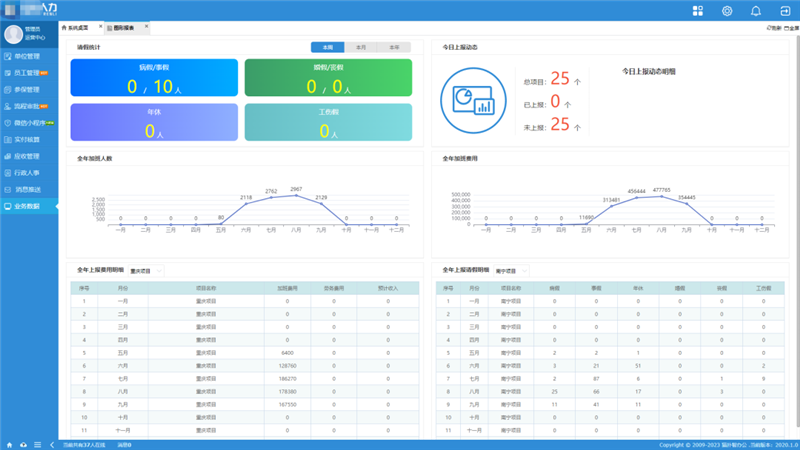
Task: Click the blue 病假/事假 statistics card
Action: (x=154, y=78)
